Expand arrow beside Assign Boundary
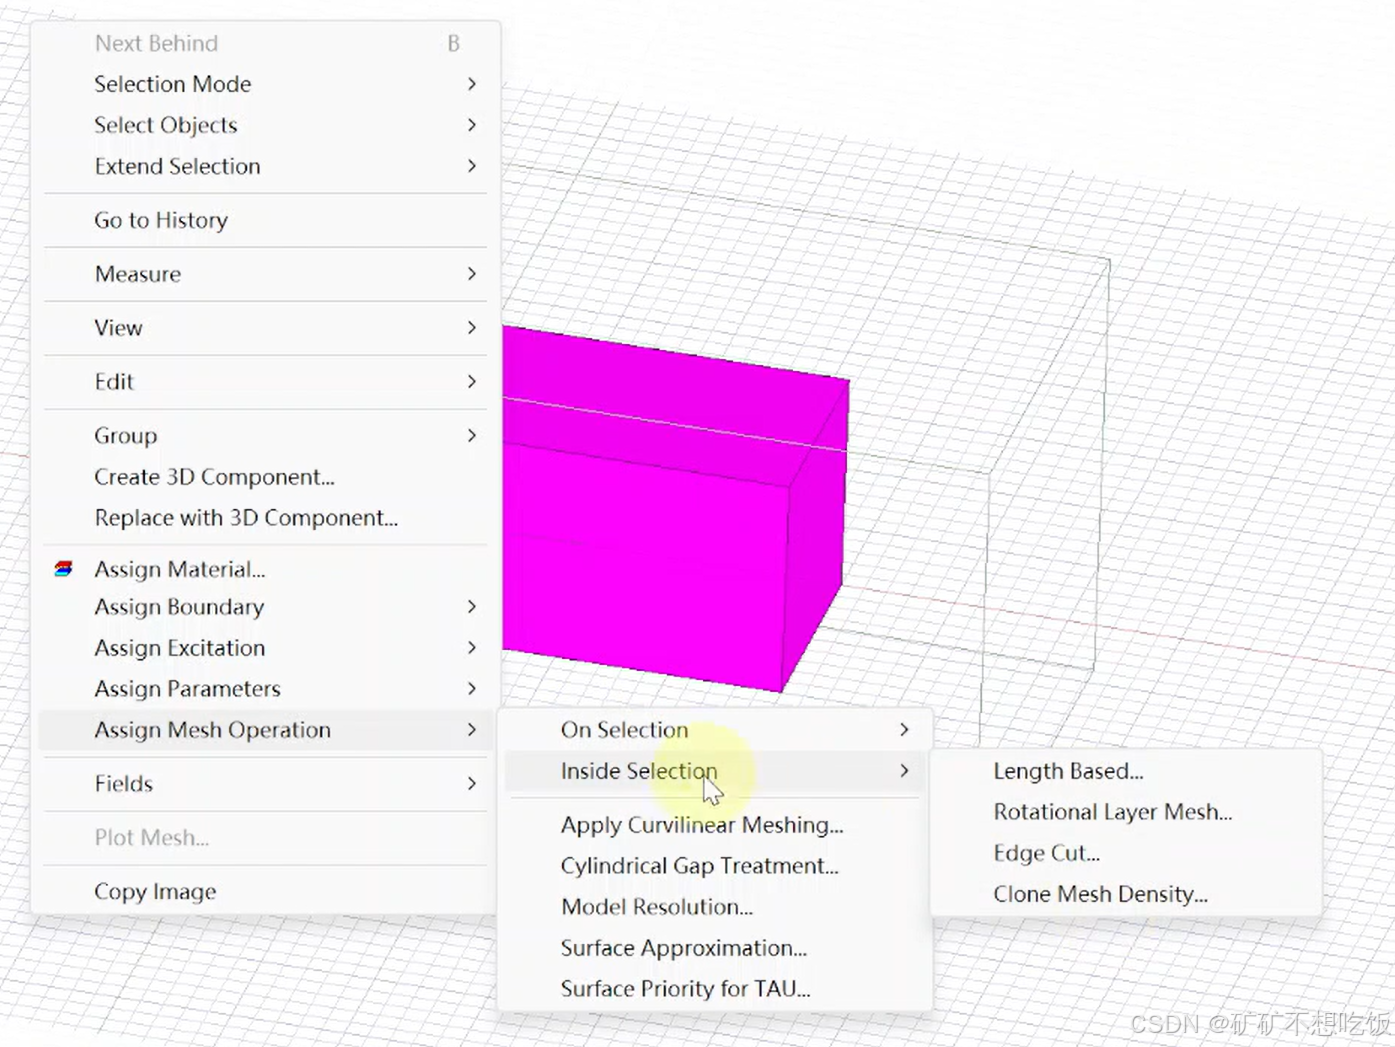 [472, 607]
